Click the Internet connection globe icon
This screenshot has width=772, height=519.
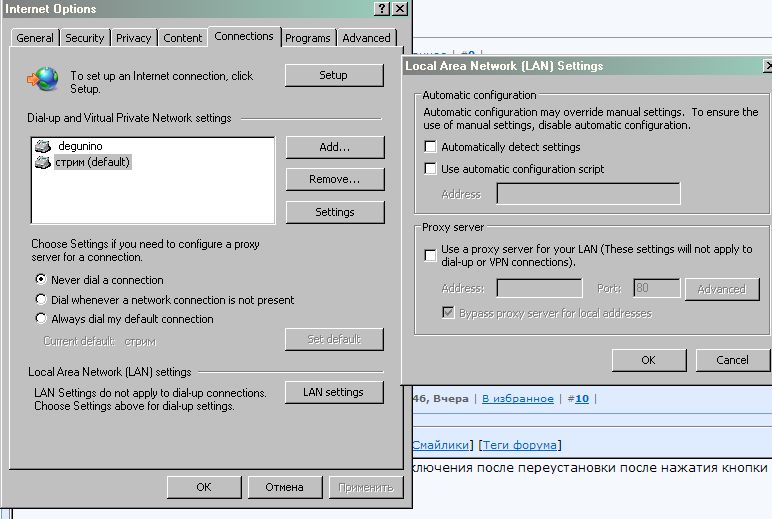(43, 79)
